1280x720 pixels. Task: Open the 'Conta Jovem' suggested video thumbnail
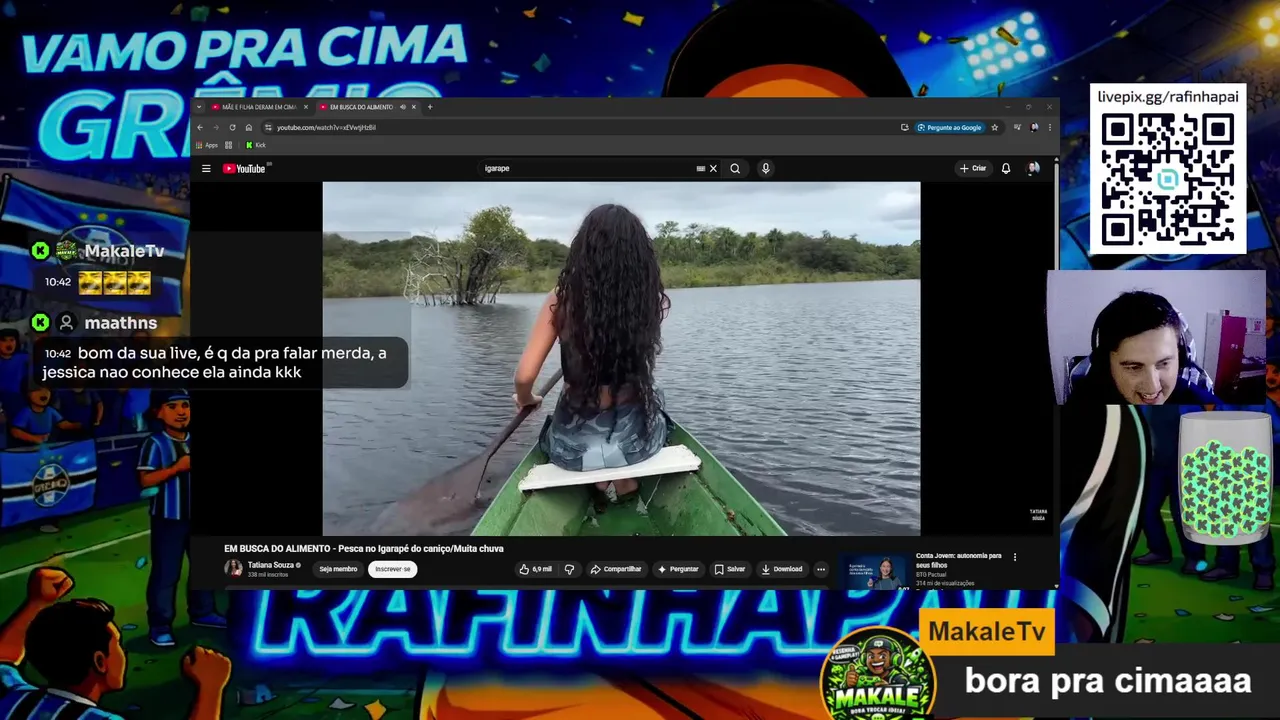875,573
